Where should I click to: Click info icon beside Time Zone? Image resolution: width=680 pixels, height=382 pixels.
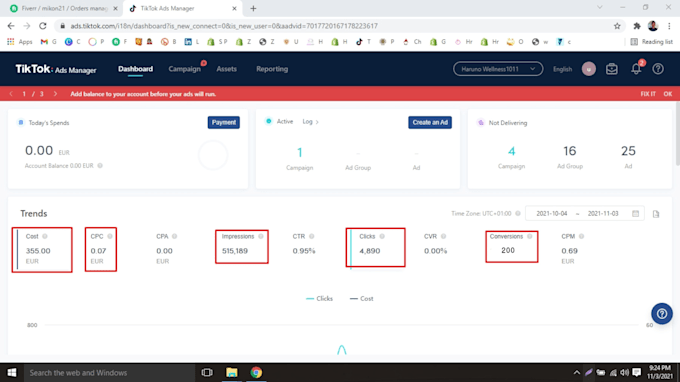(x=517, y=213)
